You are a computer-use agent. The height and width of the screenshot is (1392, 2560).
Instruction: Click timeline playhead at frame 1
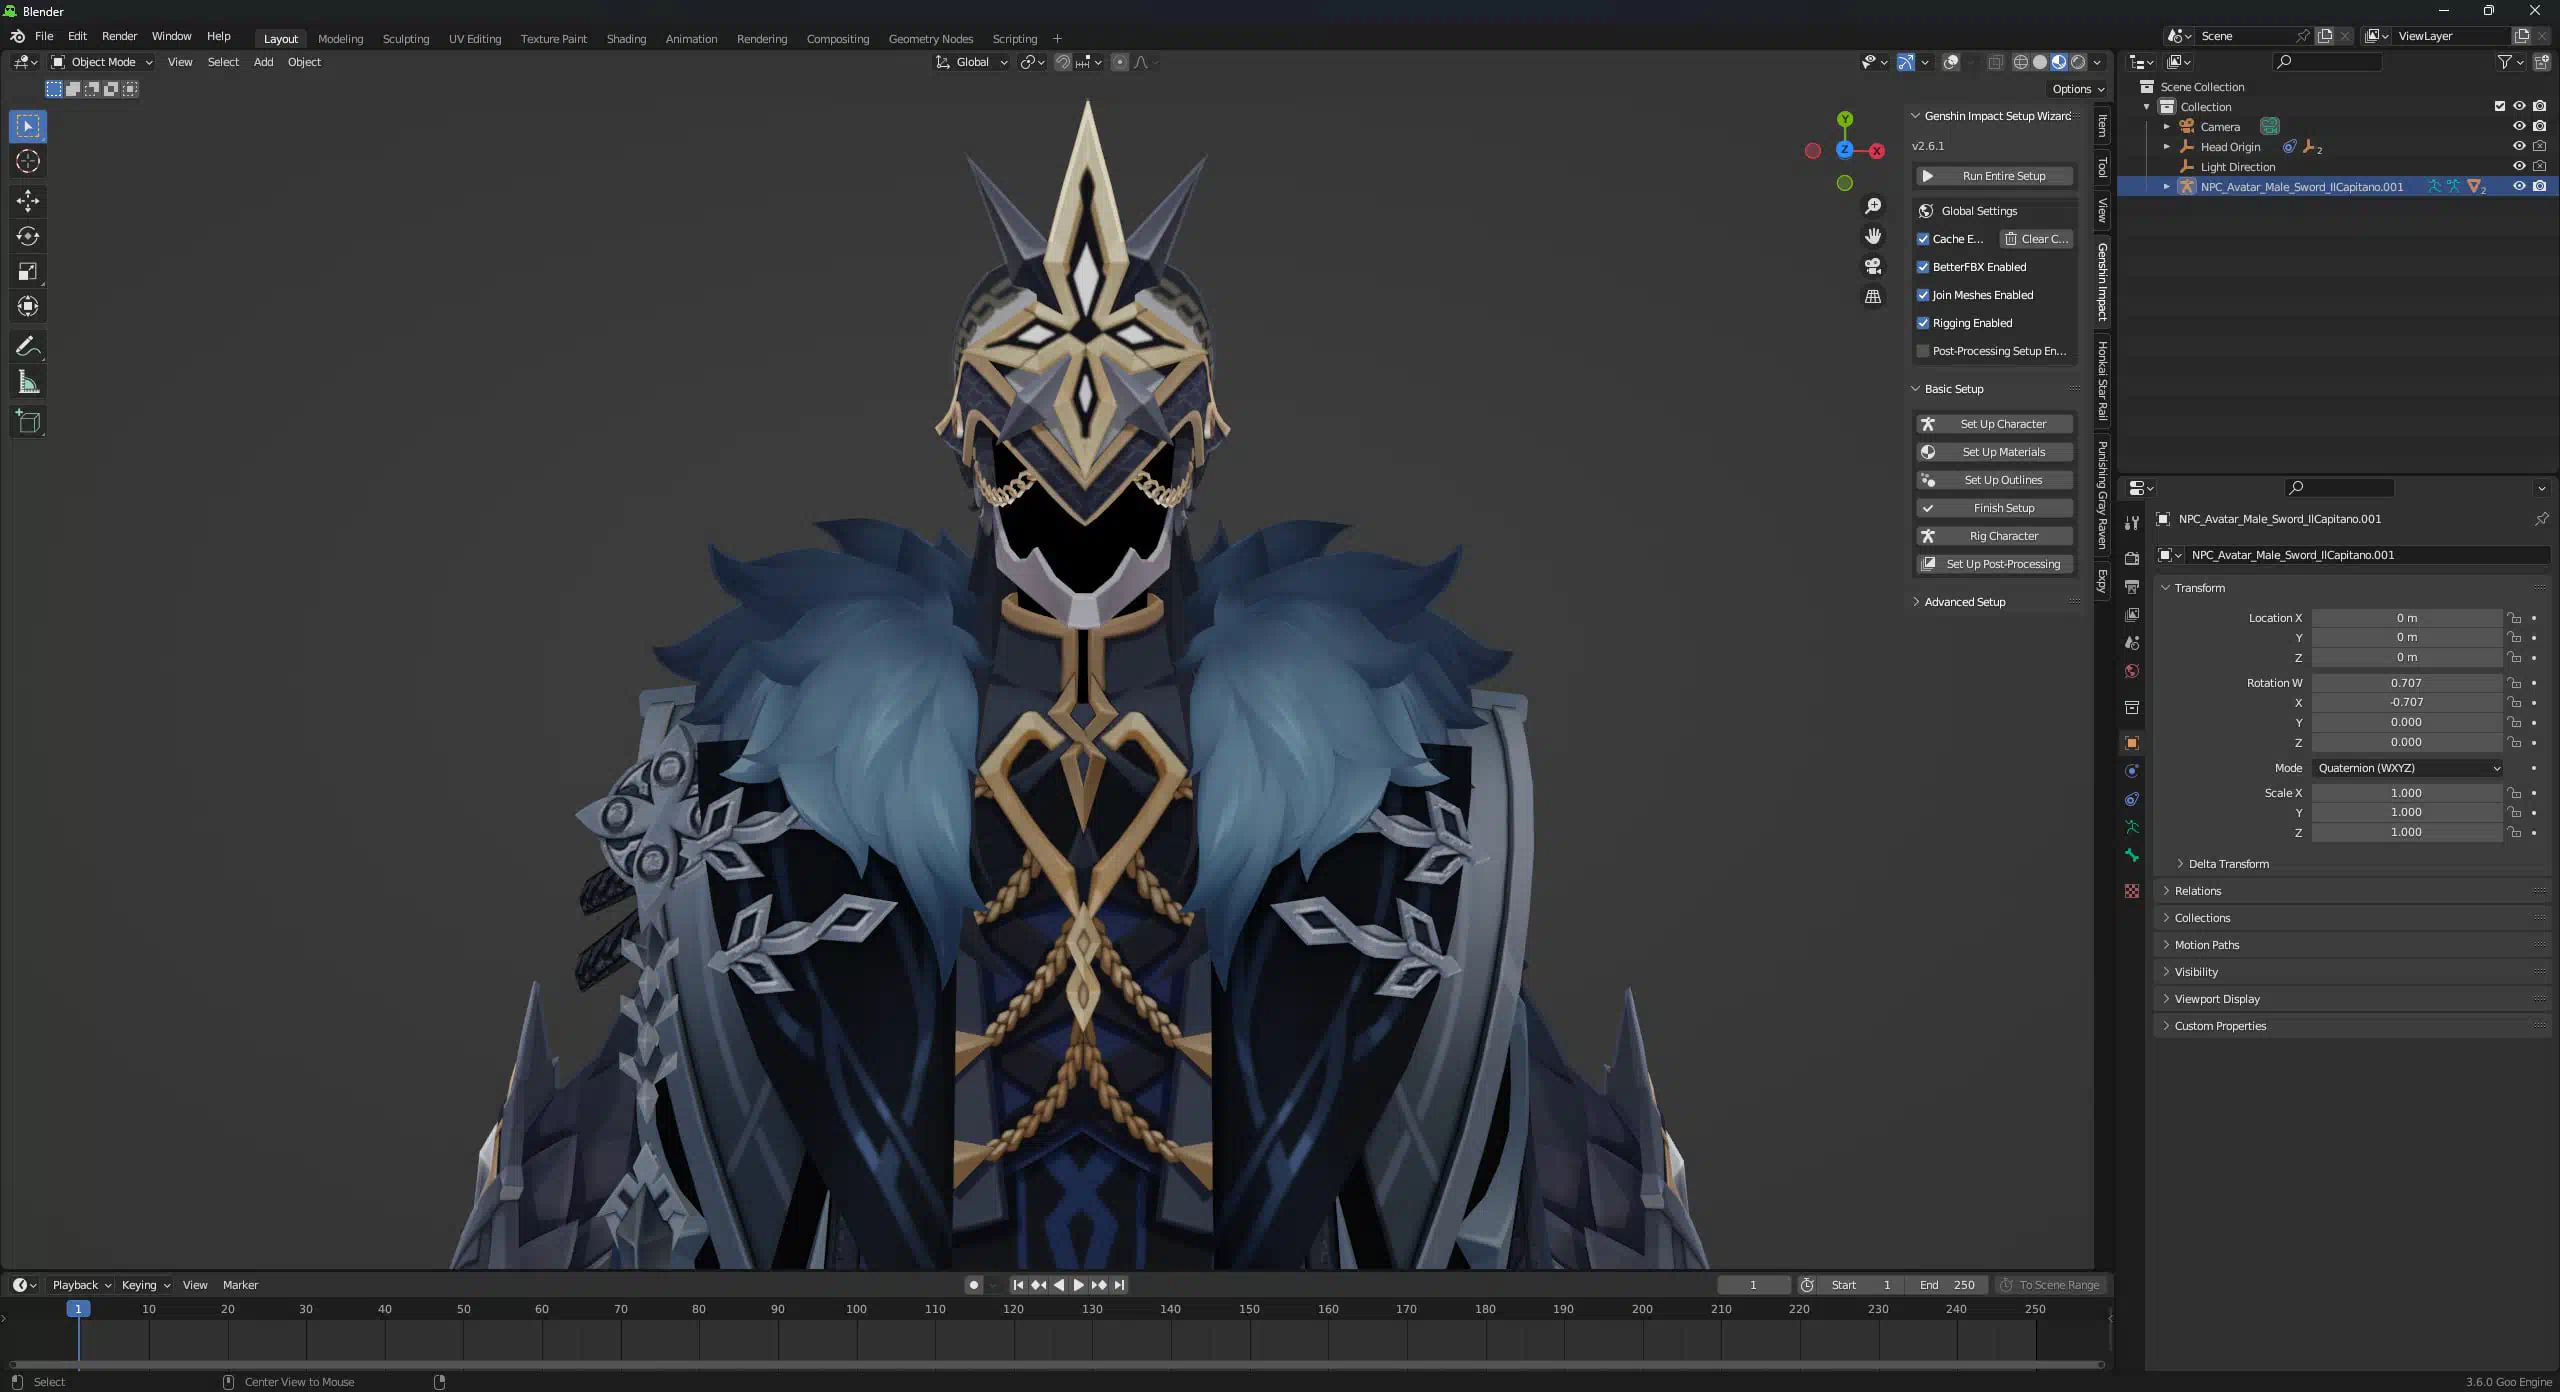[78, 1309]
